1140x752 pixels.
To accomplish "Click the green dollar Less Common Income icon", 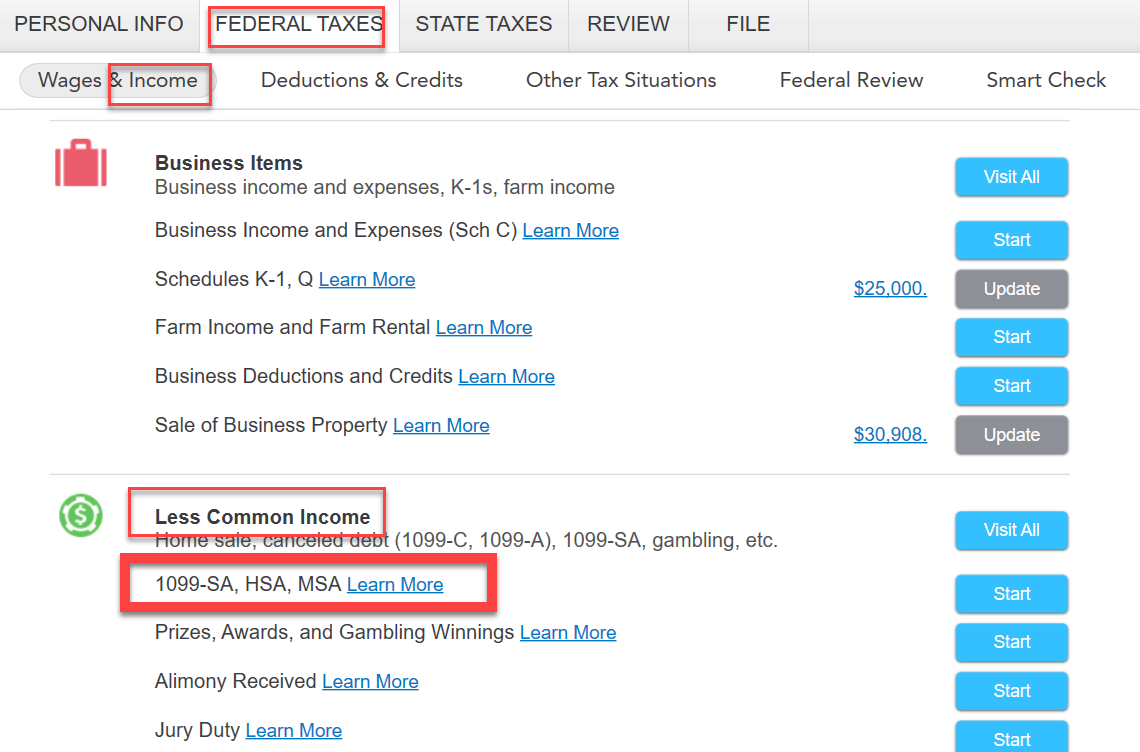I will 81,515.
